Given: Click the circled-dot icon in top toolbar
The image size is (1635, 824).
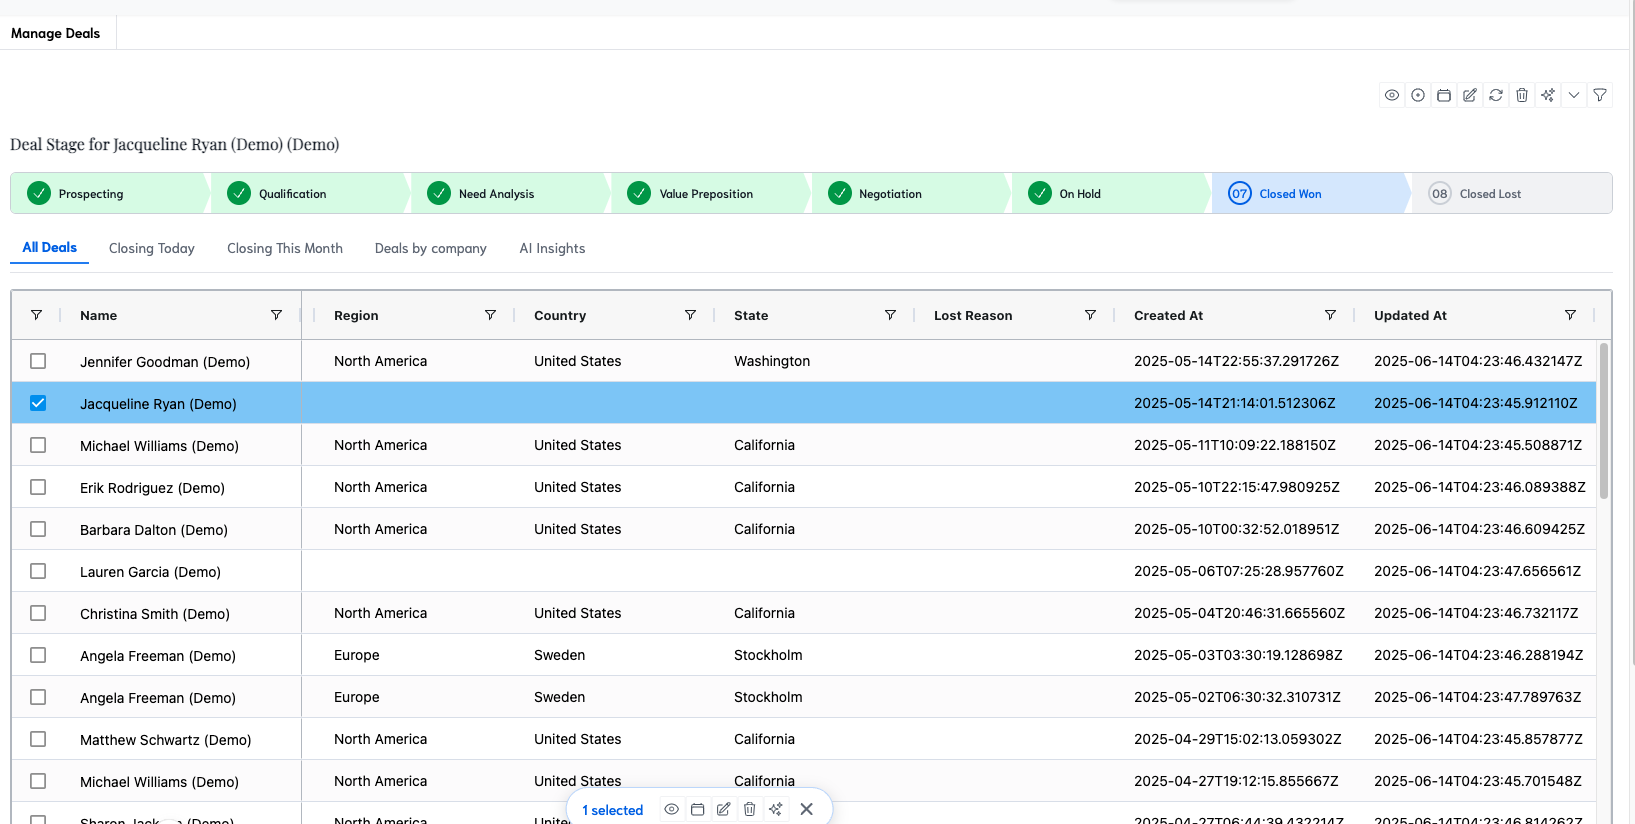Looking at the screenshot, I should pos(1418,95).
